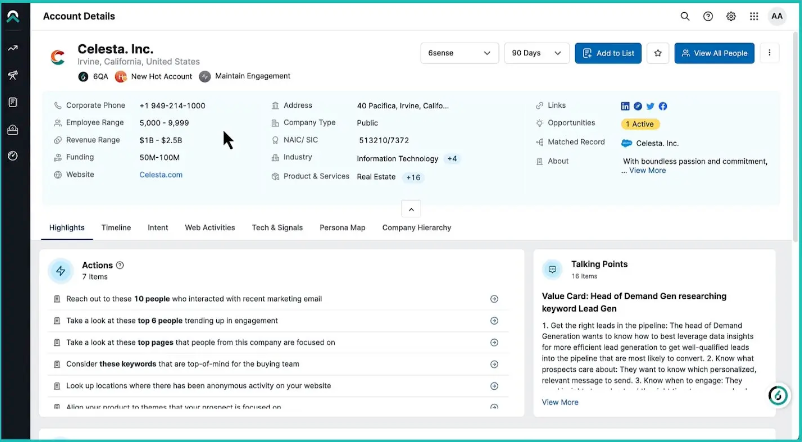Open the Celesta. Inc. matched Salesforce record
The width and height of the screenshot is (802, 442).
coord(657,143)
